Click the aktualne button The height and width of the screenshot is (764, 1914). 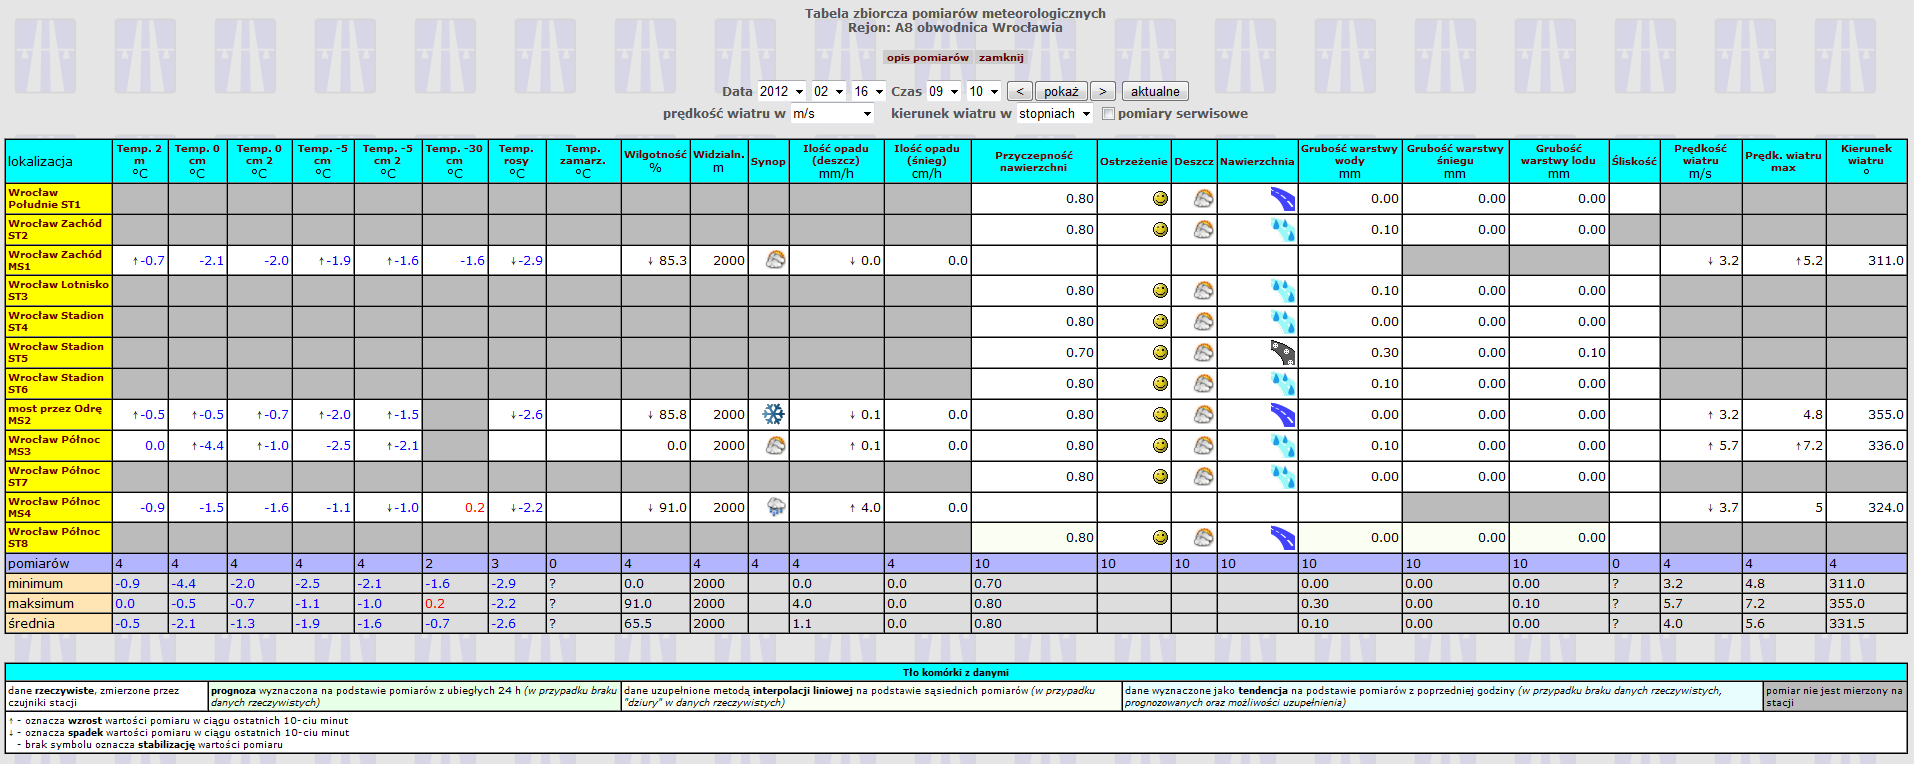point(1155,91)
